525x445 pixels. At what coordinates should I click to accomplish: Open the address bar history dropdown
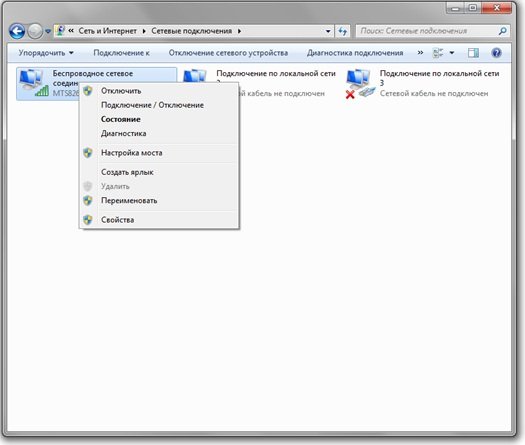328,31
